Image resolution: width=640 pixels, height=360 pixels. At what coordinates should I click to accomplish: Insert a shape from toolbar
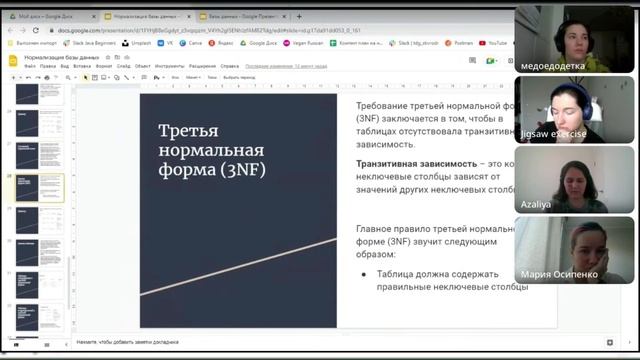click(x=117, y=77)
